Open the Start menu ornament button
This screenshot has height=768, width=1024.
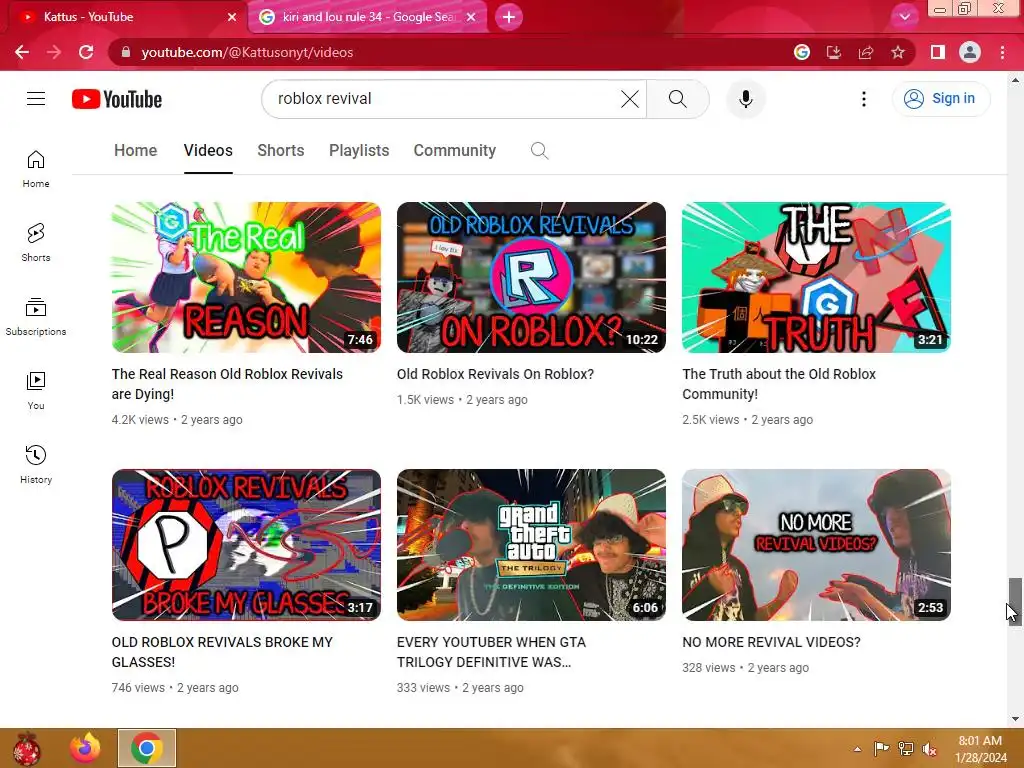click(26, 748)
